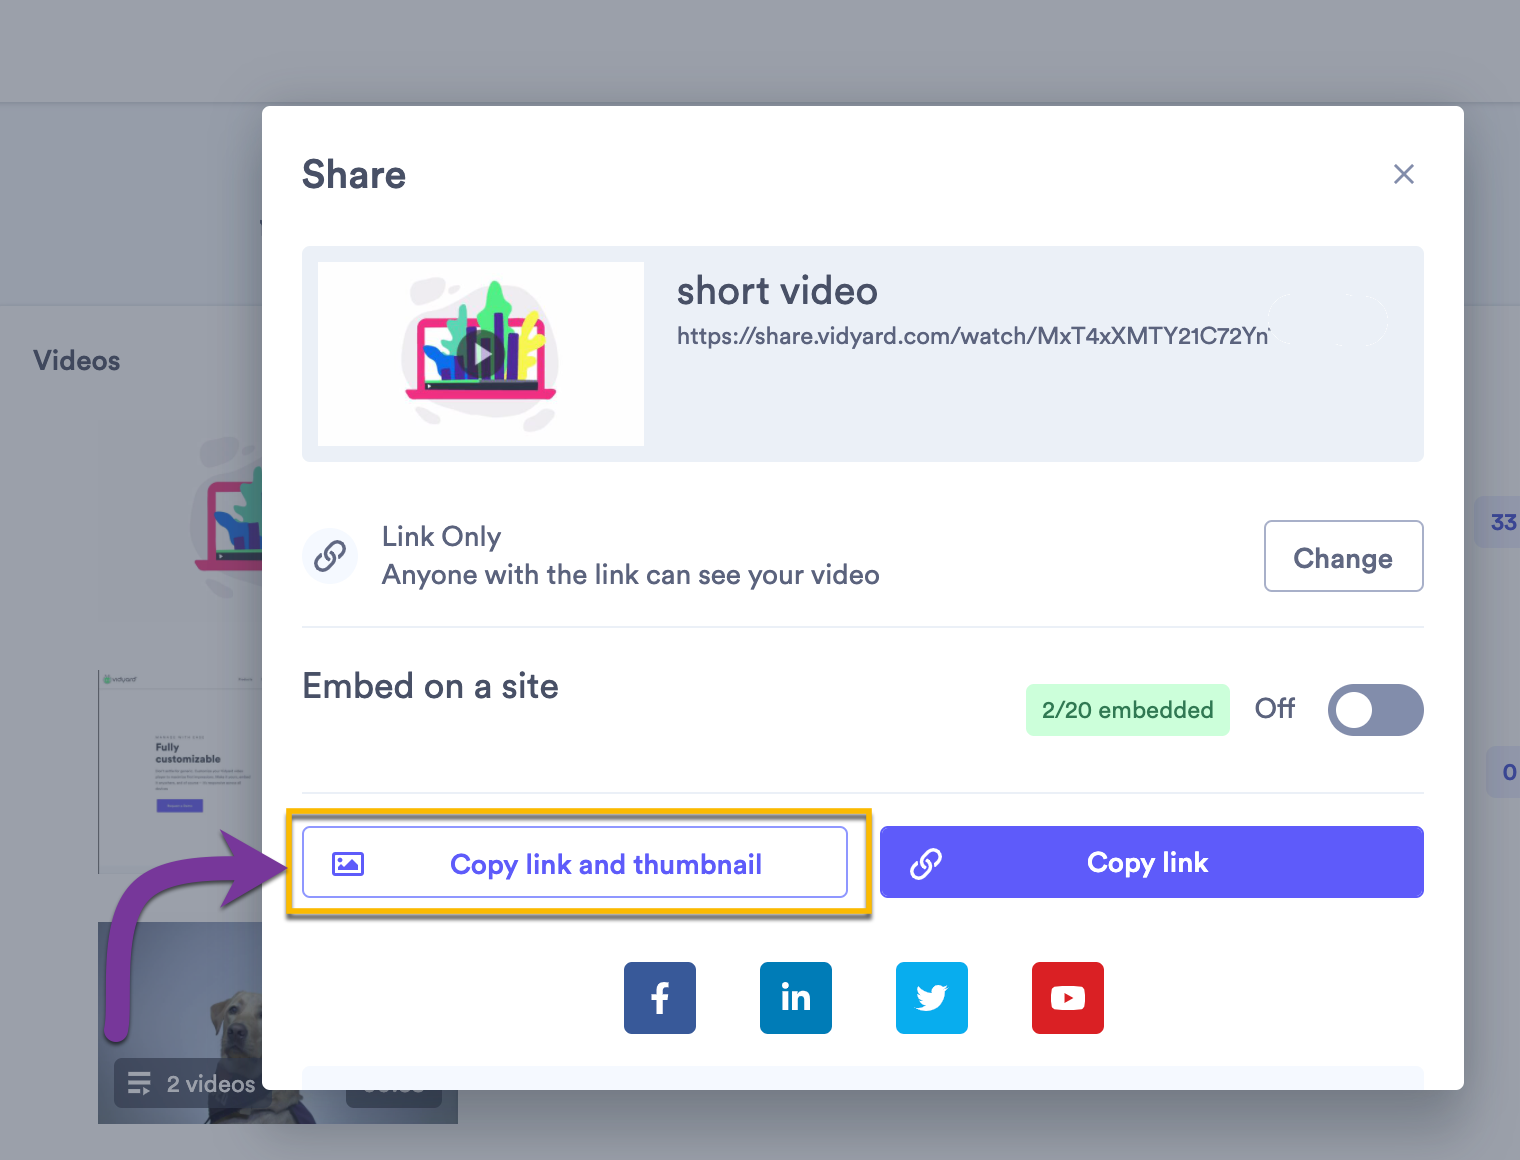Close the Share dialog
The width and height of the screenshot is (1520, 1160).
(1404, 174)
